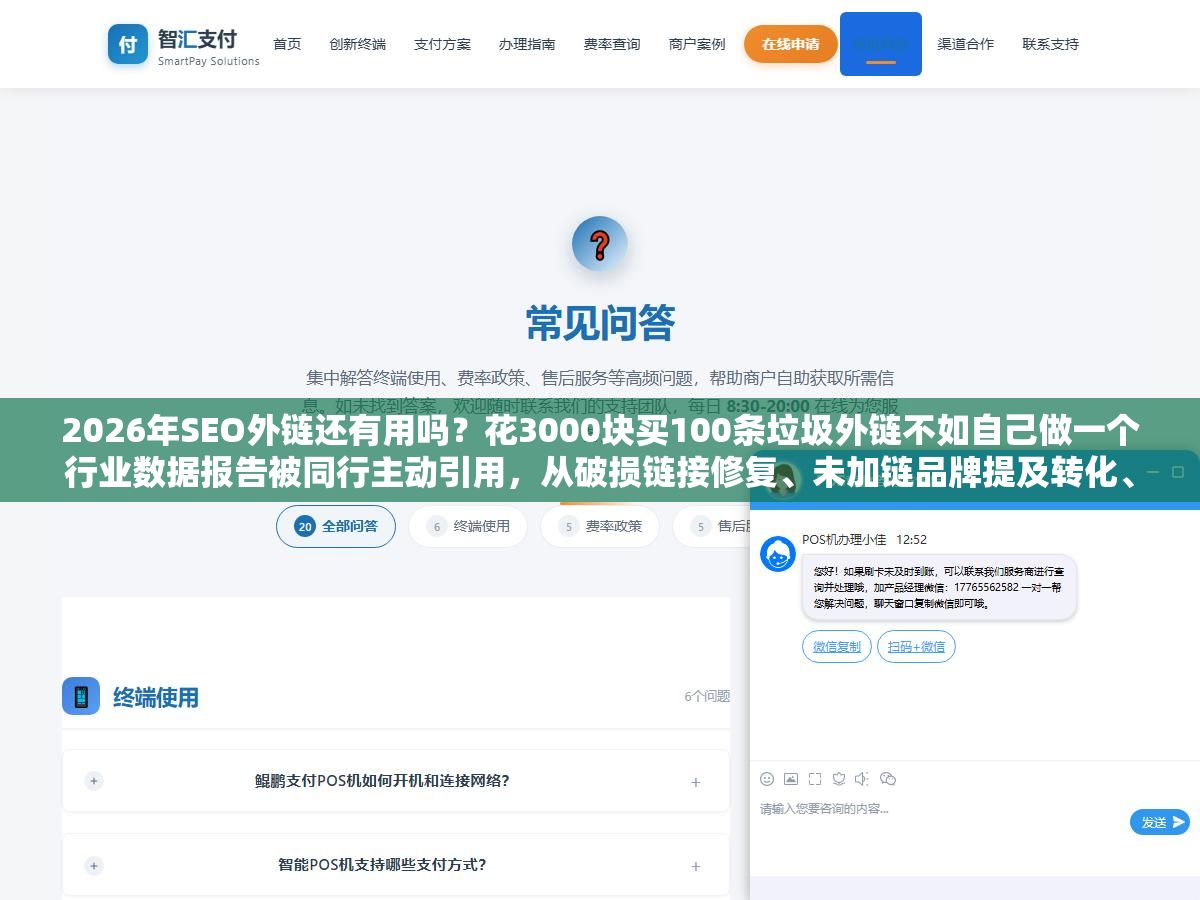Click the WeChat icon in chat toolbar

[x=888, y=779]
